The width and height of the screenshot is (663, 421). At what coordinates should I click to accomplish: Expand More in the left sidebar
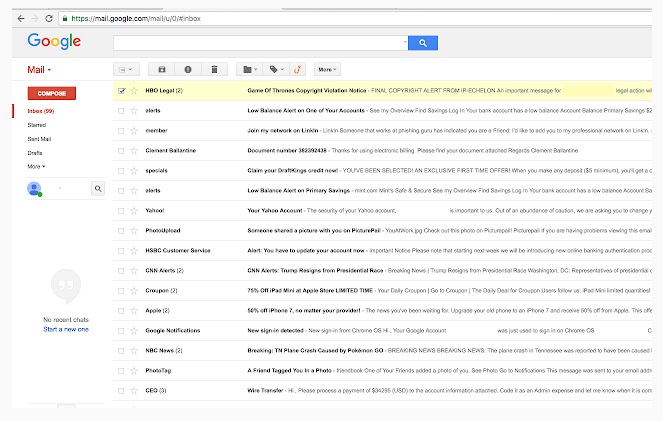pyautogui.click(x=36, y=167)
